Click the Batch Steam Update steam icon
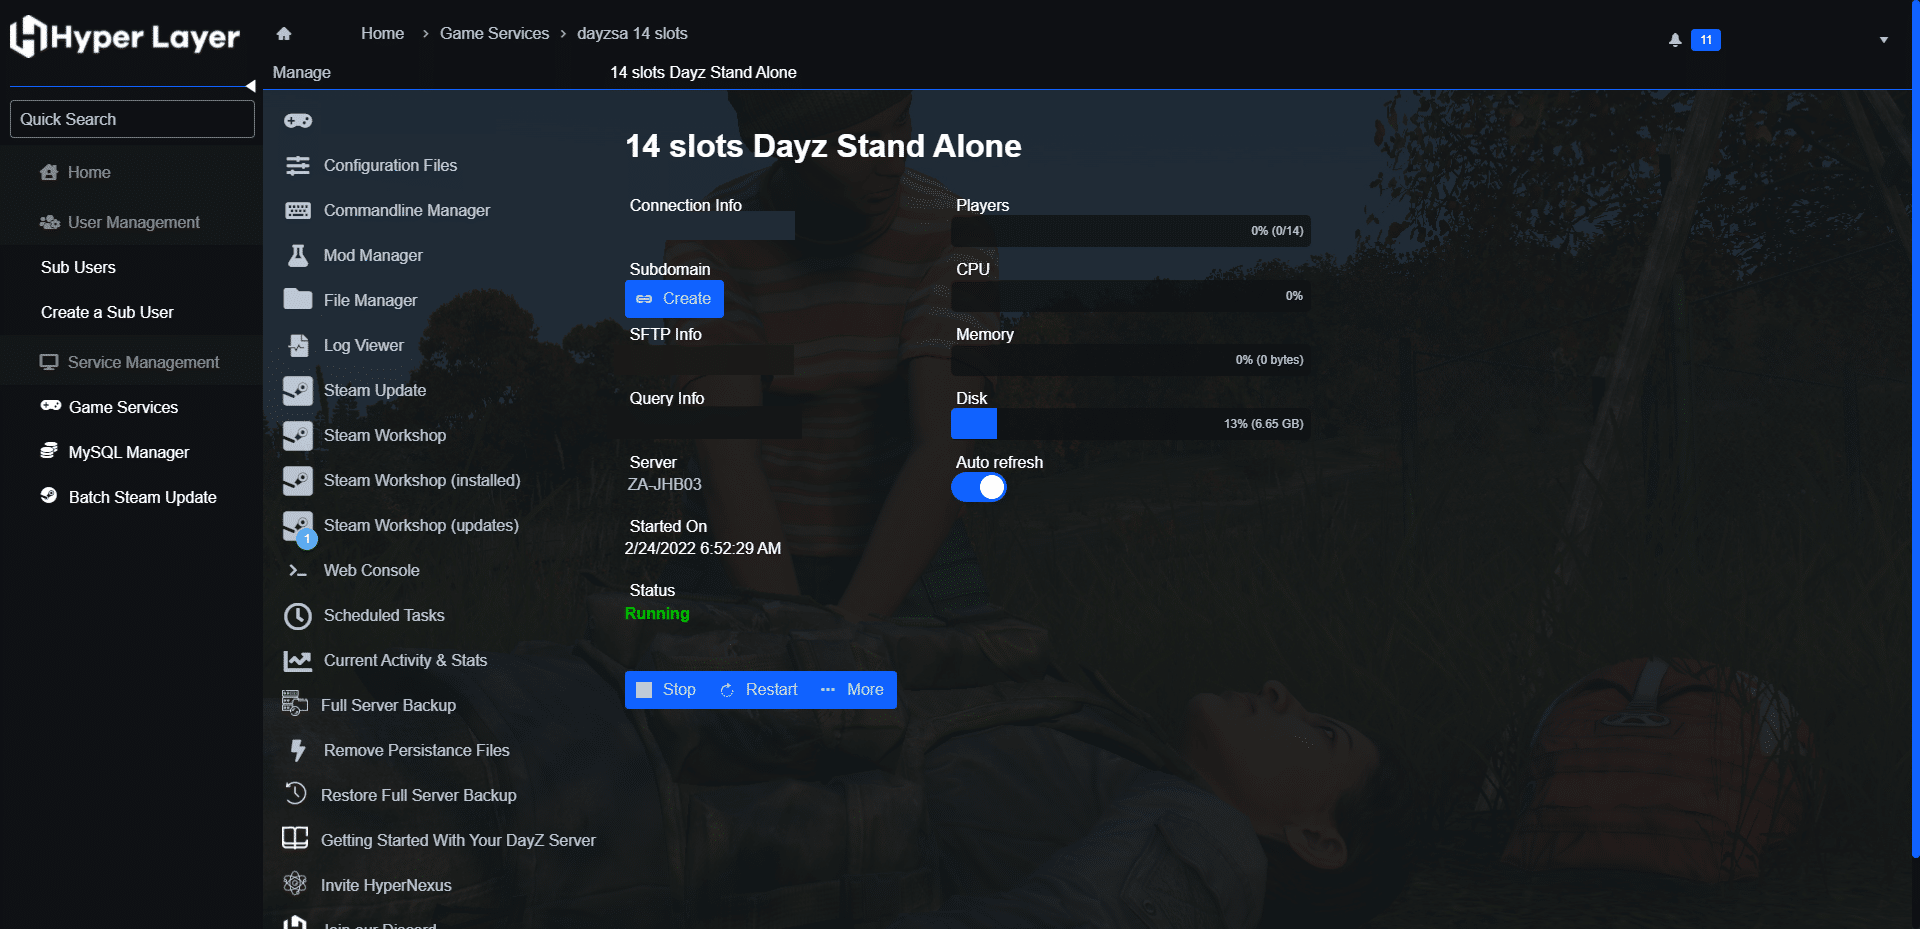This screenshot has height=929, width=1920. click(49, 496)
